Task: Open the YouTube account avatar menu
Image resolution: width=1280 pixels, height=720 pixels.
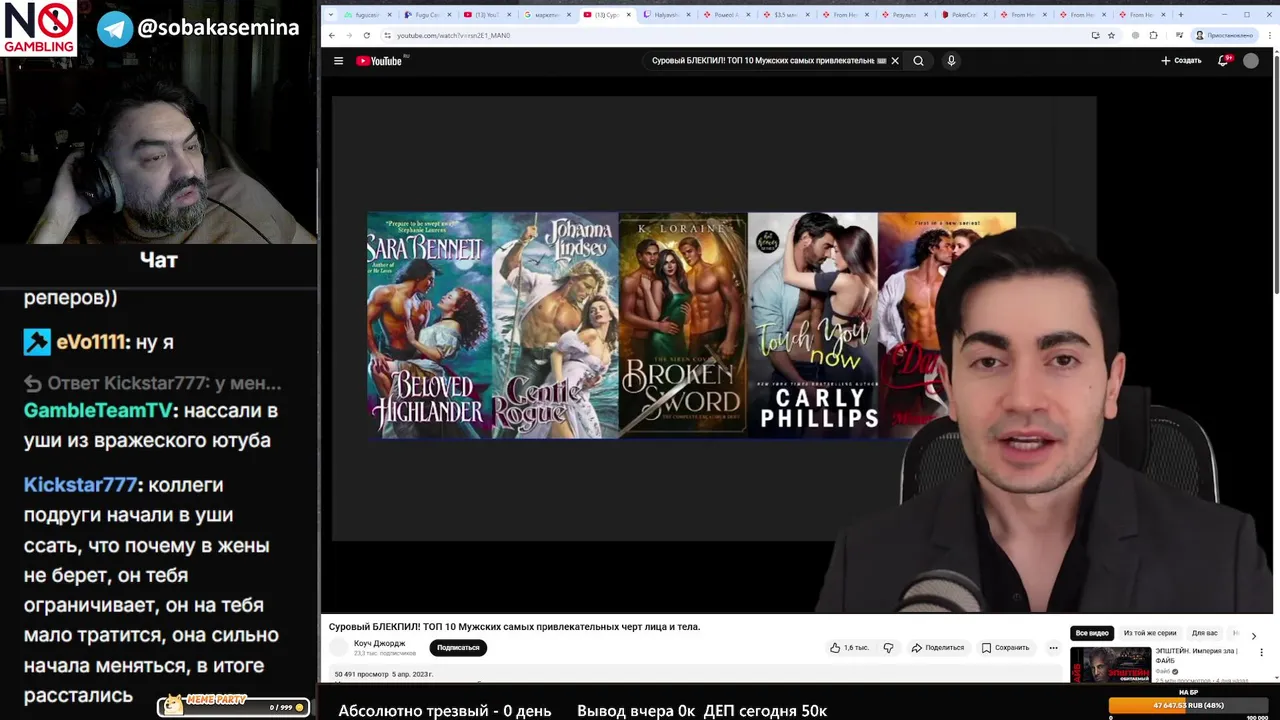Action: click(1251, 61)
